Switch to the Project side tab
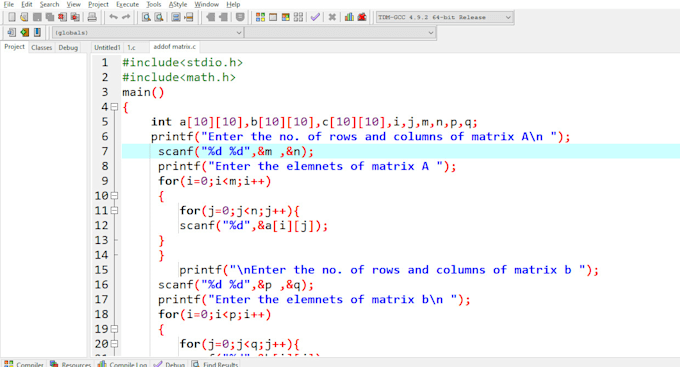 click(14, 47)
